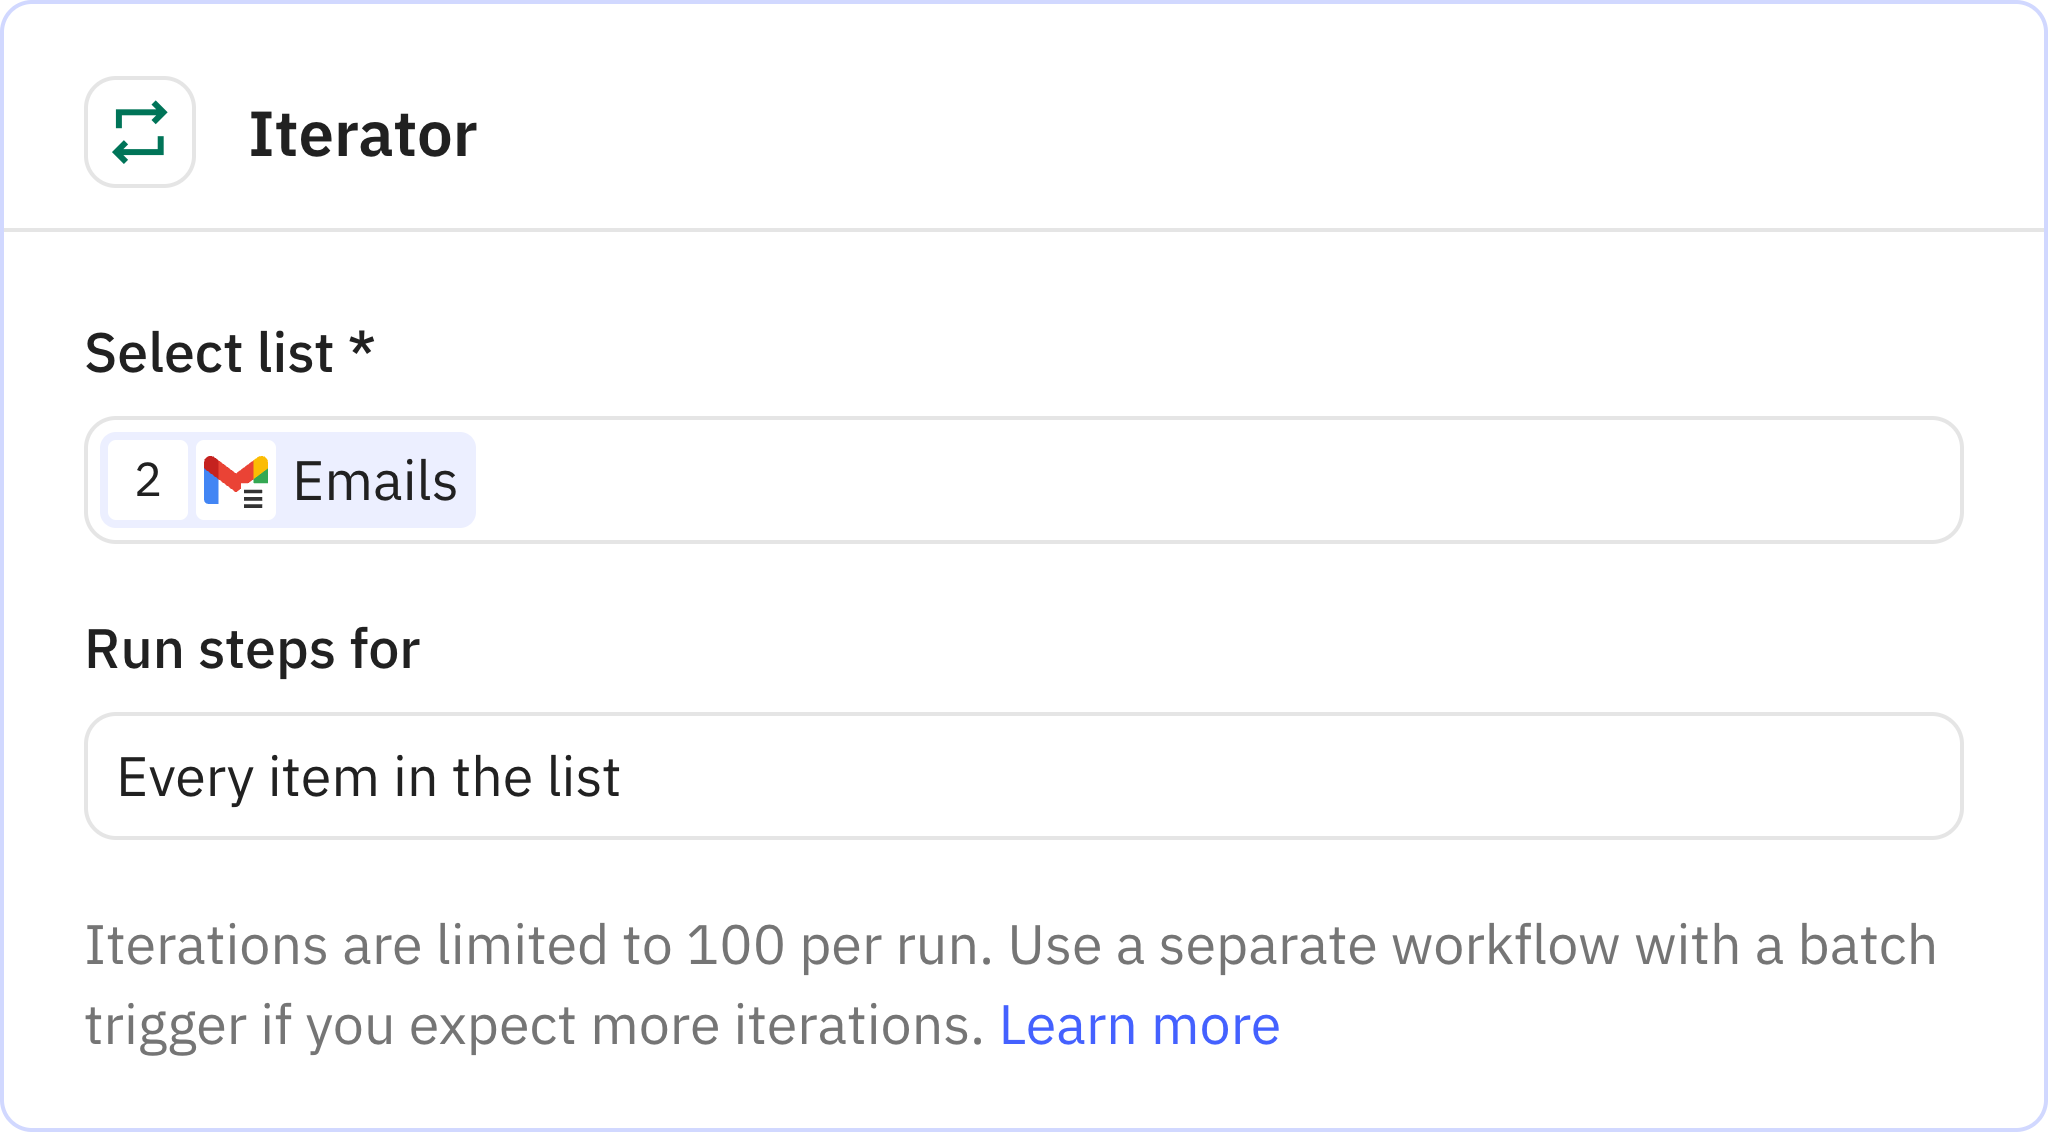Click the required asterisk beside Select list
2048x1132 pixels.
pyautogui.click(x=361, y=348)
